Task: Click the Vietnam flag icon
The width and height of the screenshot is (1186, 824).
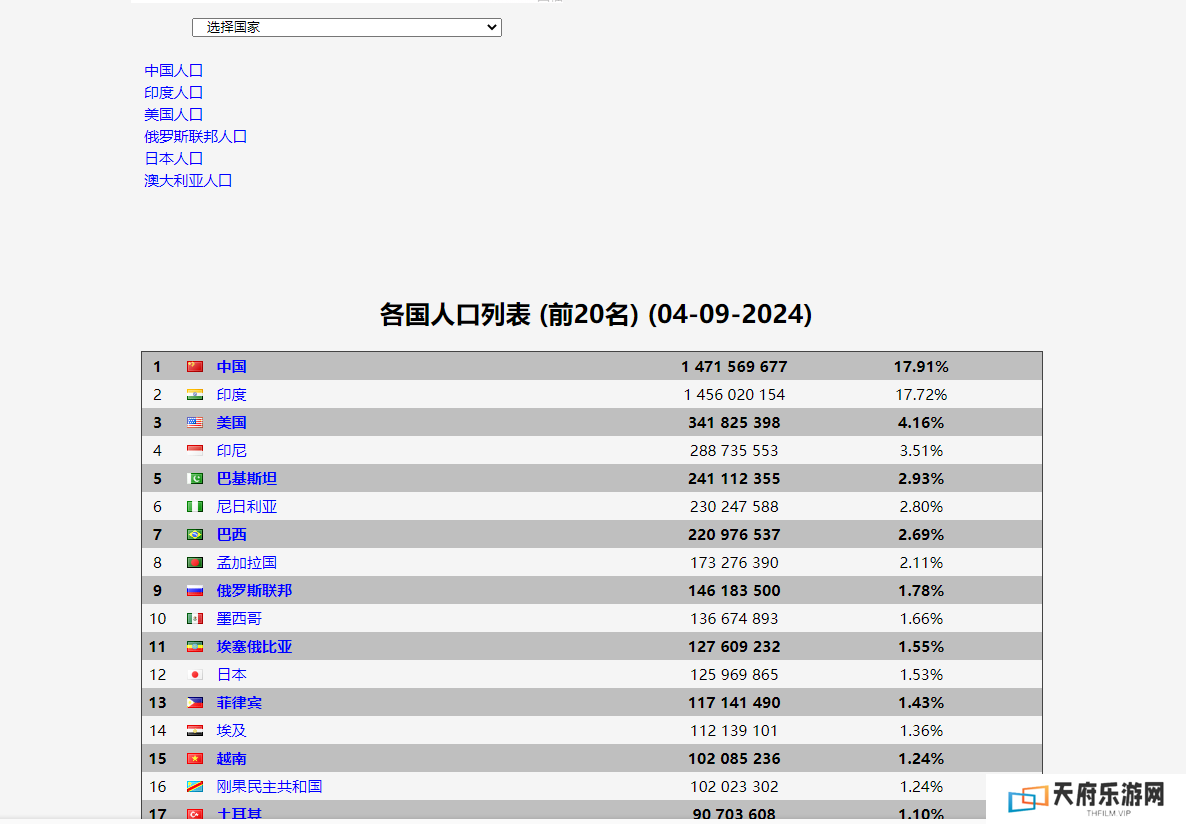Action: pyautogui.click(x=195, y=758)
